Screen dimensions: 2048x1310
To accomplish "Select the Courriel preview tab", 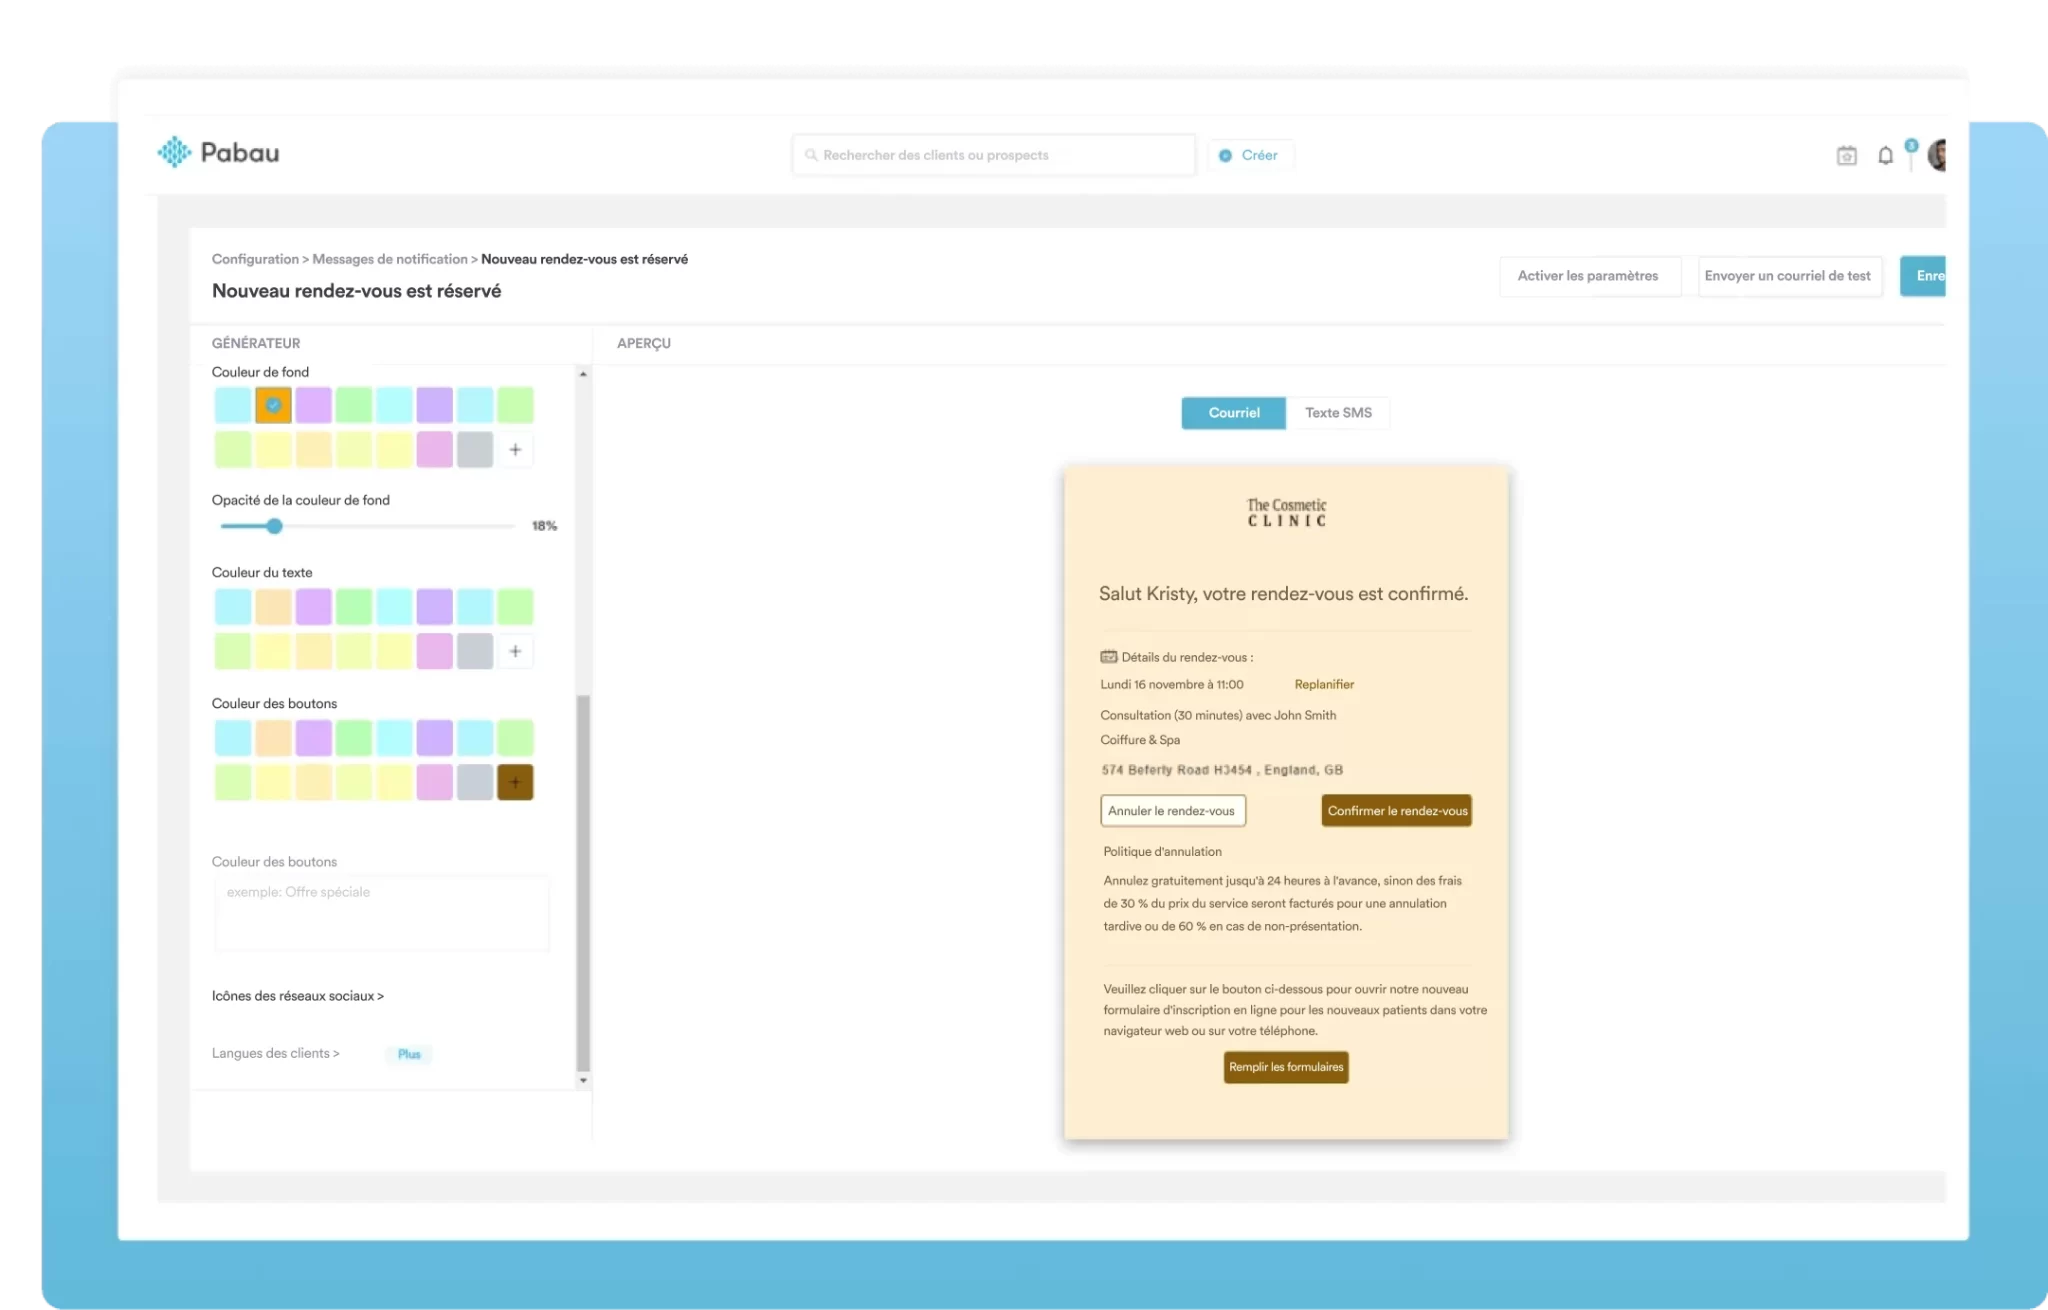I will click(x=1233, y=413).
